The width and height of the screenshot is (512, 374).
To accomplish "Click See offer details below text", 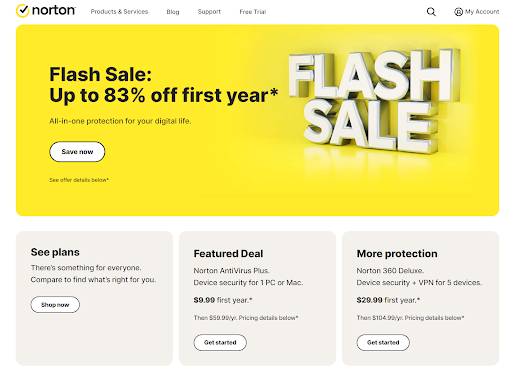I will tap(79, 180).
